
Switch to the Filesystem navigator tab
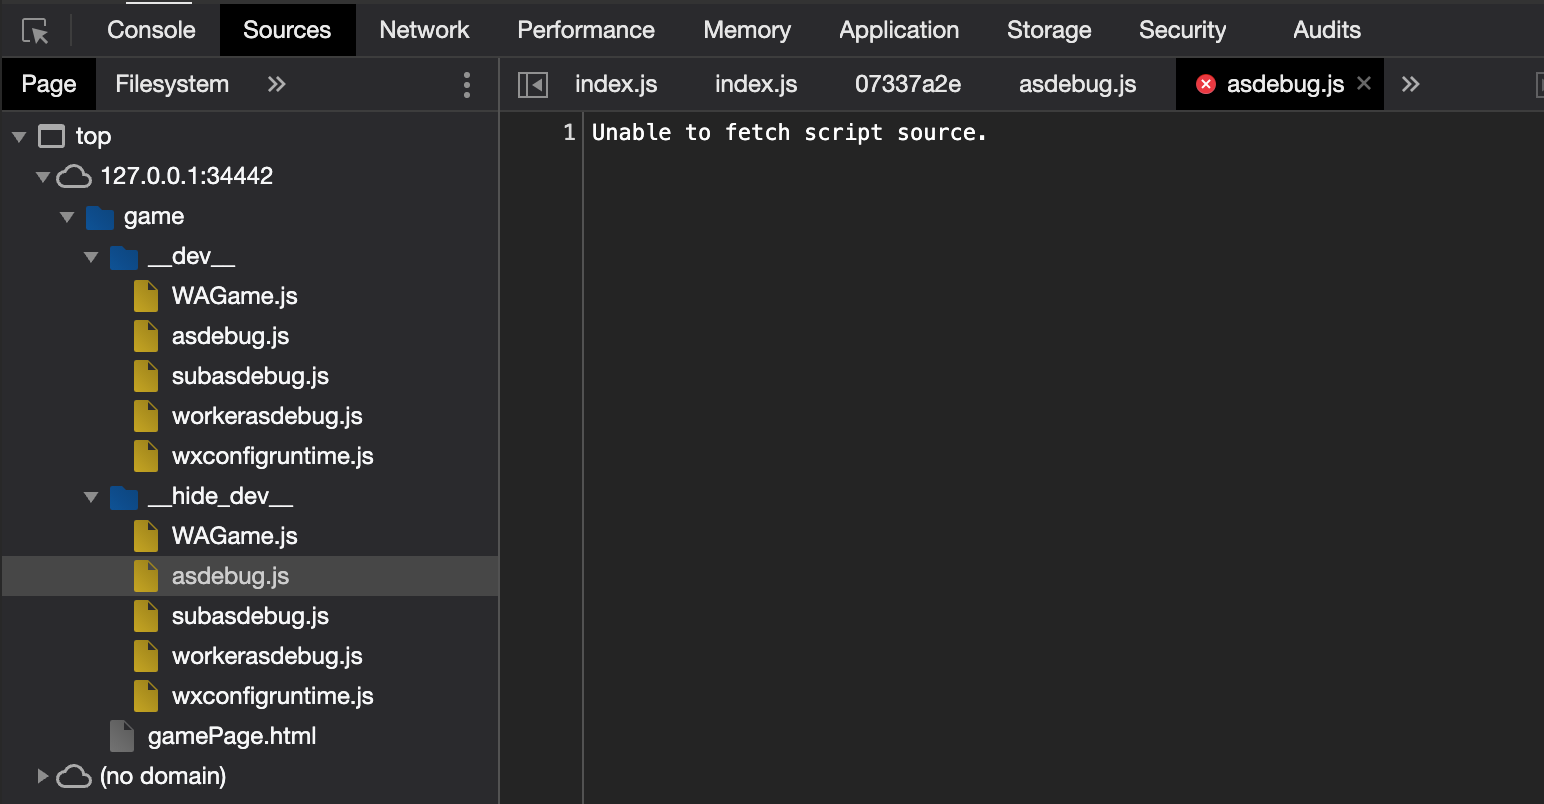point(172,84)
